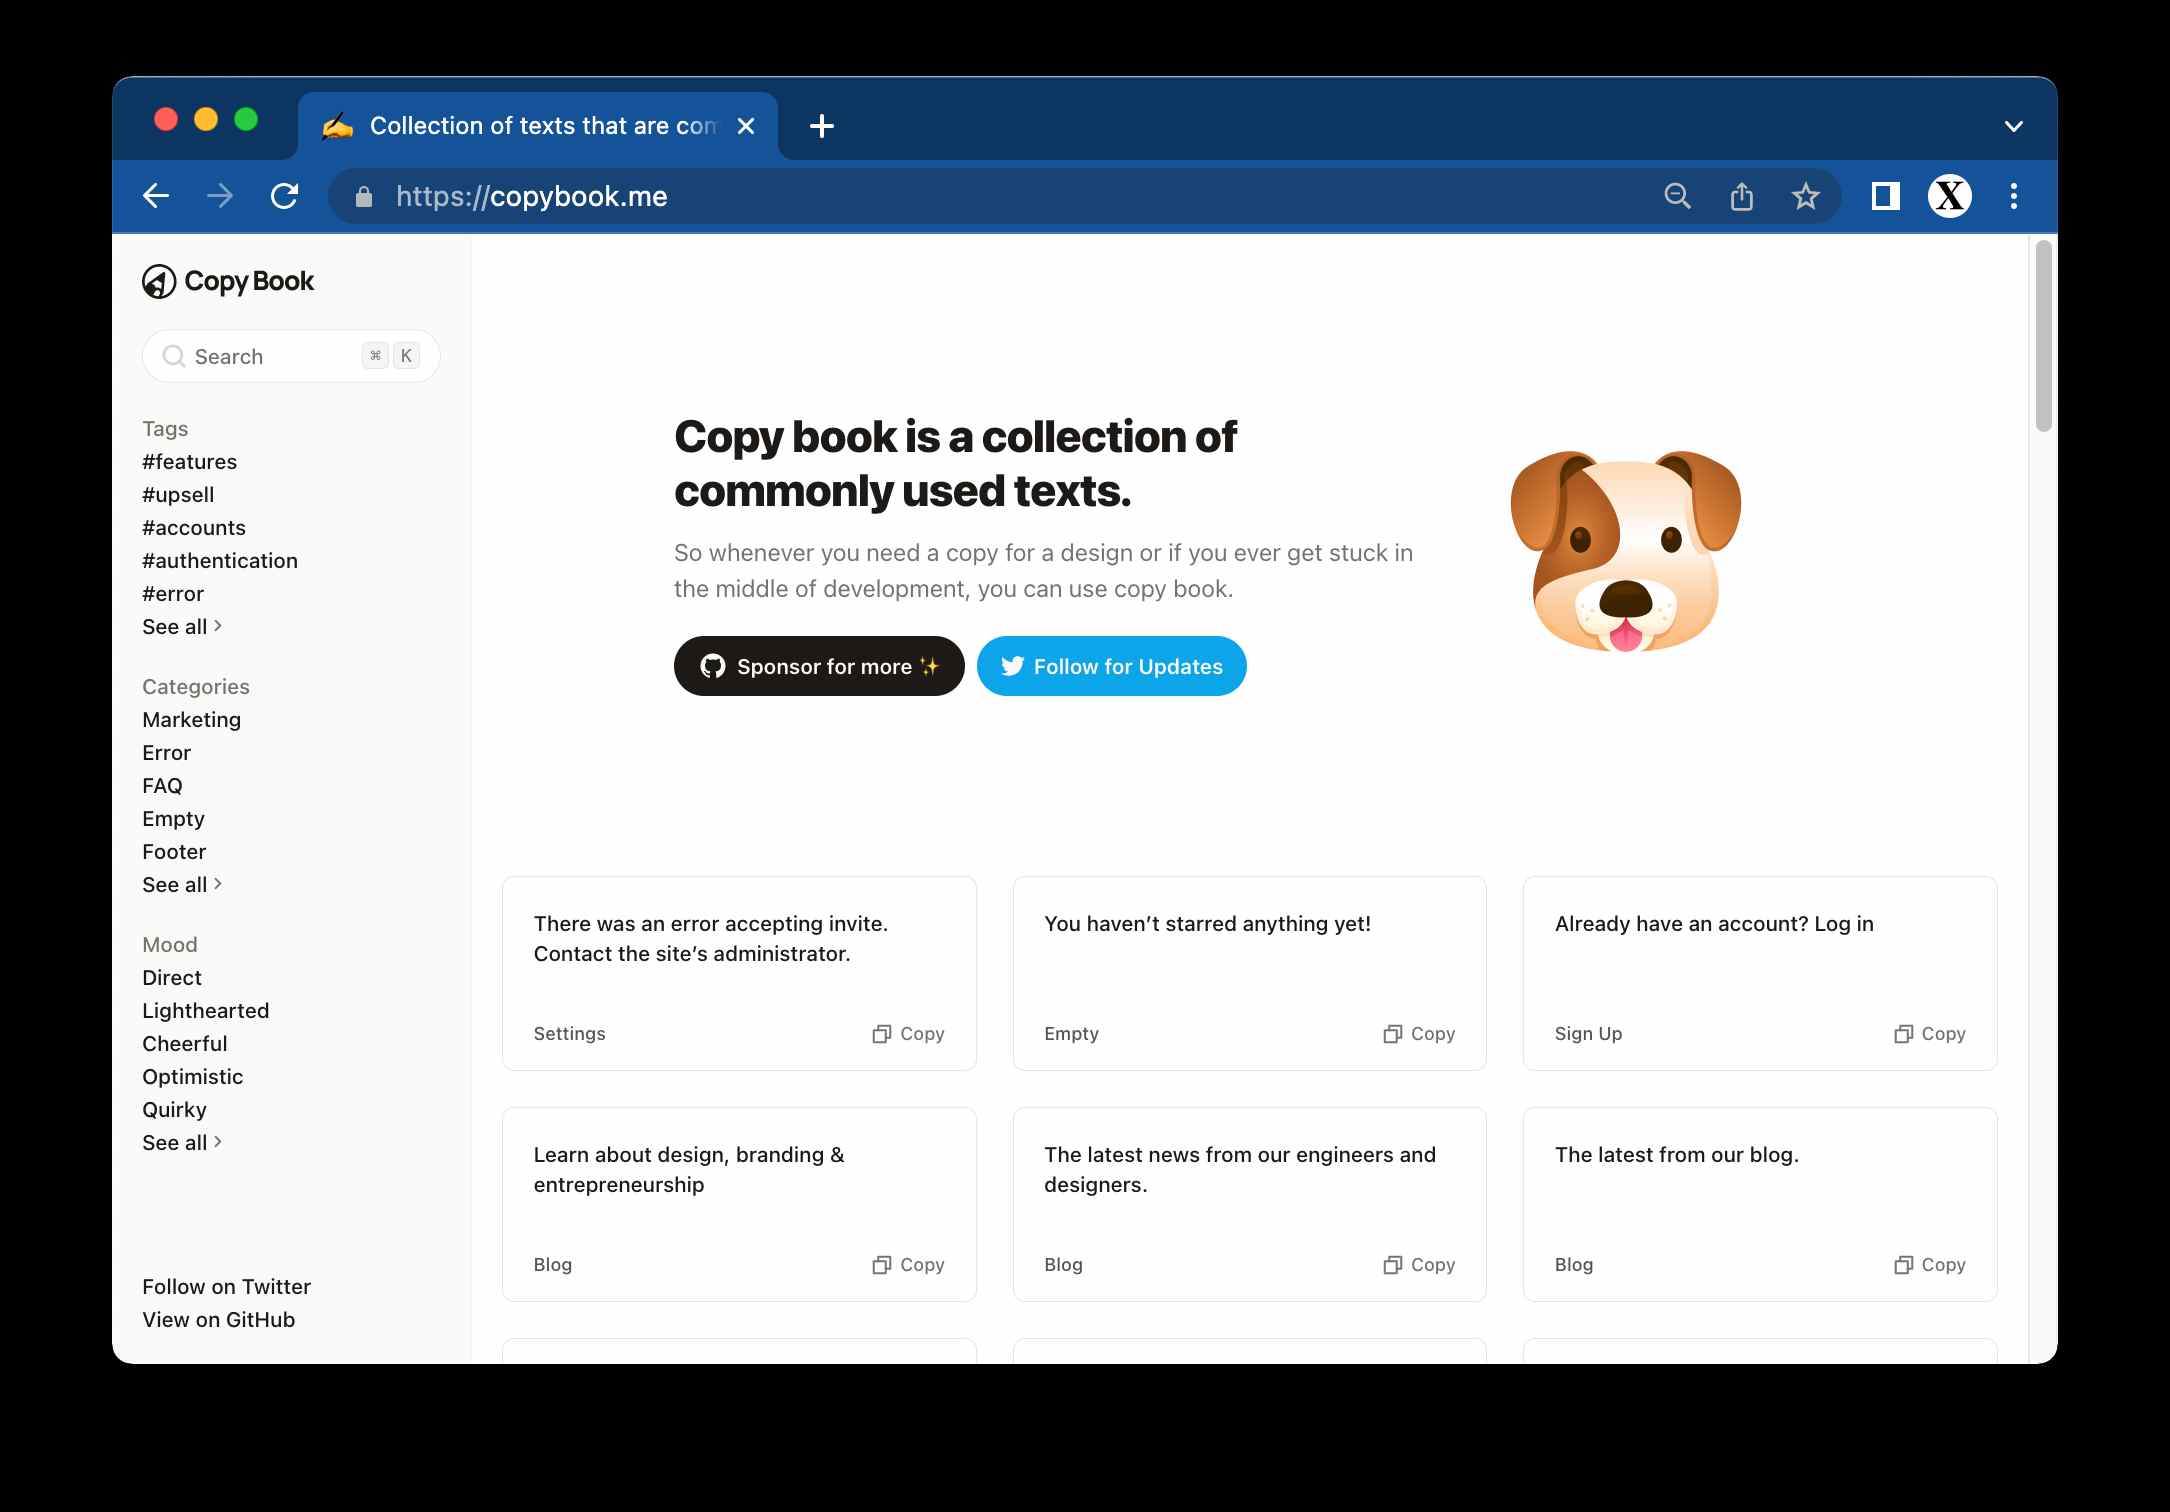Image resolution: width=2170 pixels, height=1512 pixels.
Task: Filter by Optimistic mood
Action: 193,1077
